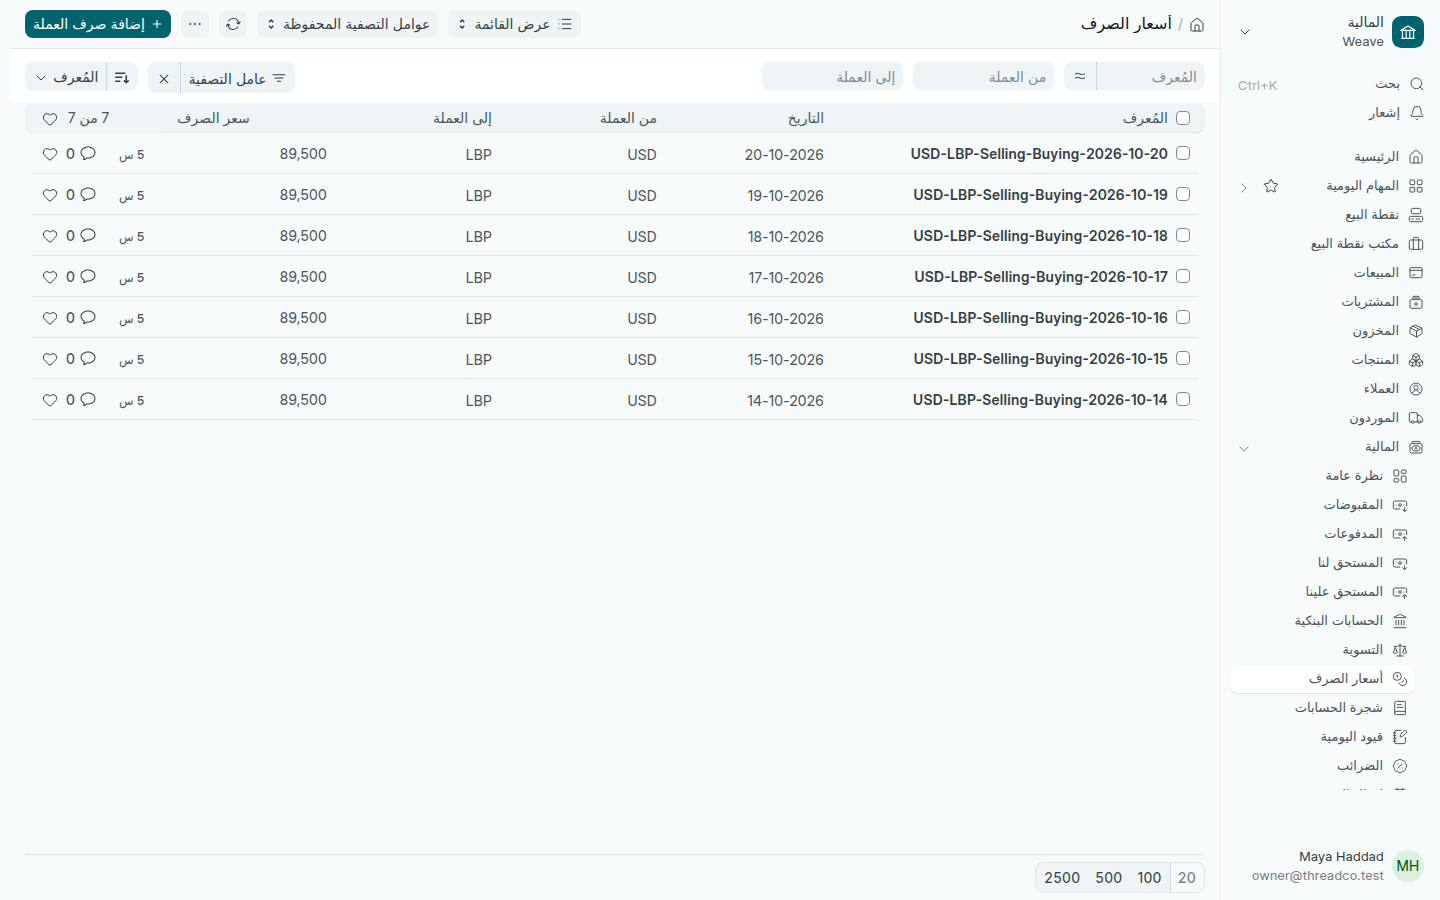Check the box for USD-LBP-Selling-Buying-2026-10-20
Image resolution: width=1440 pixels, height=900 pixels.
click(x=1183, y=153)
